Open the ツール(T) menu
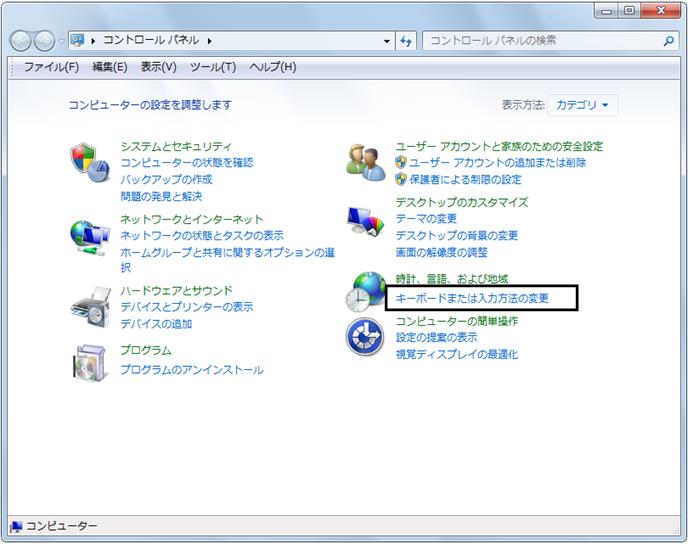Screen dimensions: 688x544 tap(213, 67)
